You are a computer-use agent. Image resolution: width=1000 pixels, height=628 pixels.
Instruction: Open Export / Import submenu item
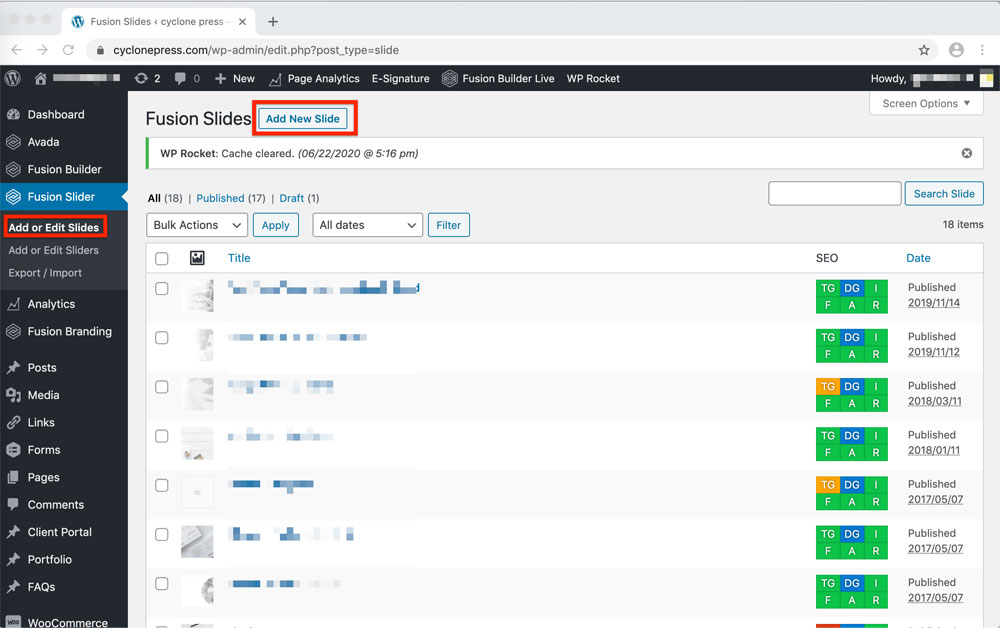45,273
